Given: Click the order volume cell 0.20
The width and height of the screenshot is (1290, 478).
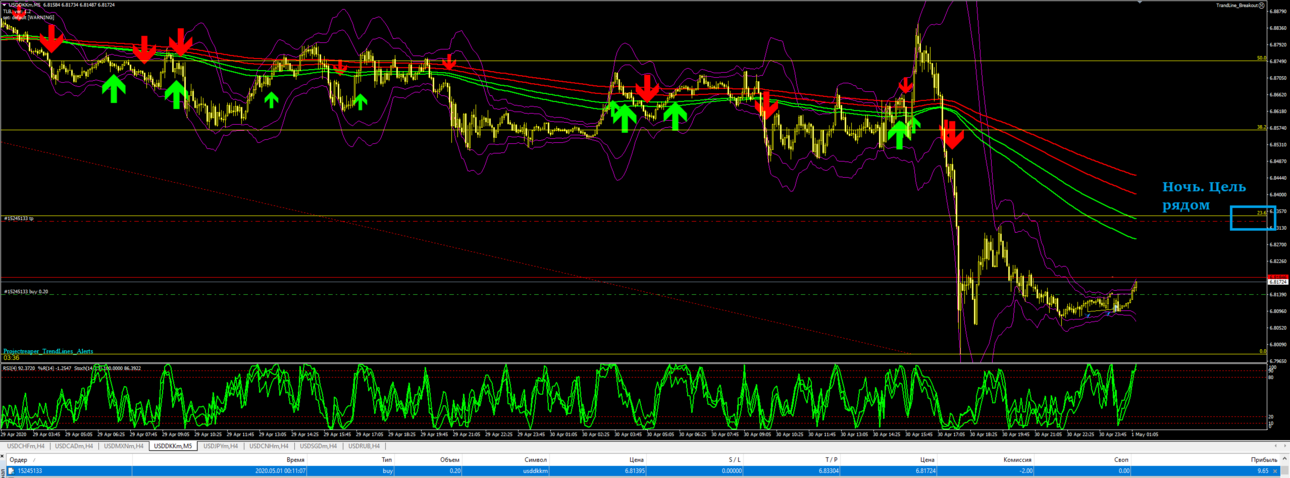Looking at the screenshot, I should point(455,470).
